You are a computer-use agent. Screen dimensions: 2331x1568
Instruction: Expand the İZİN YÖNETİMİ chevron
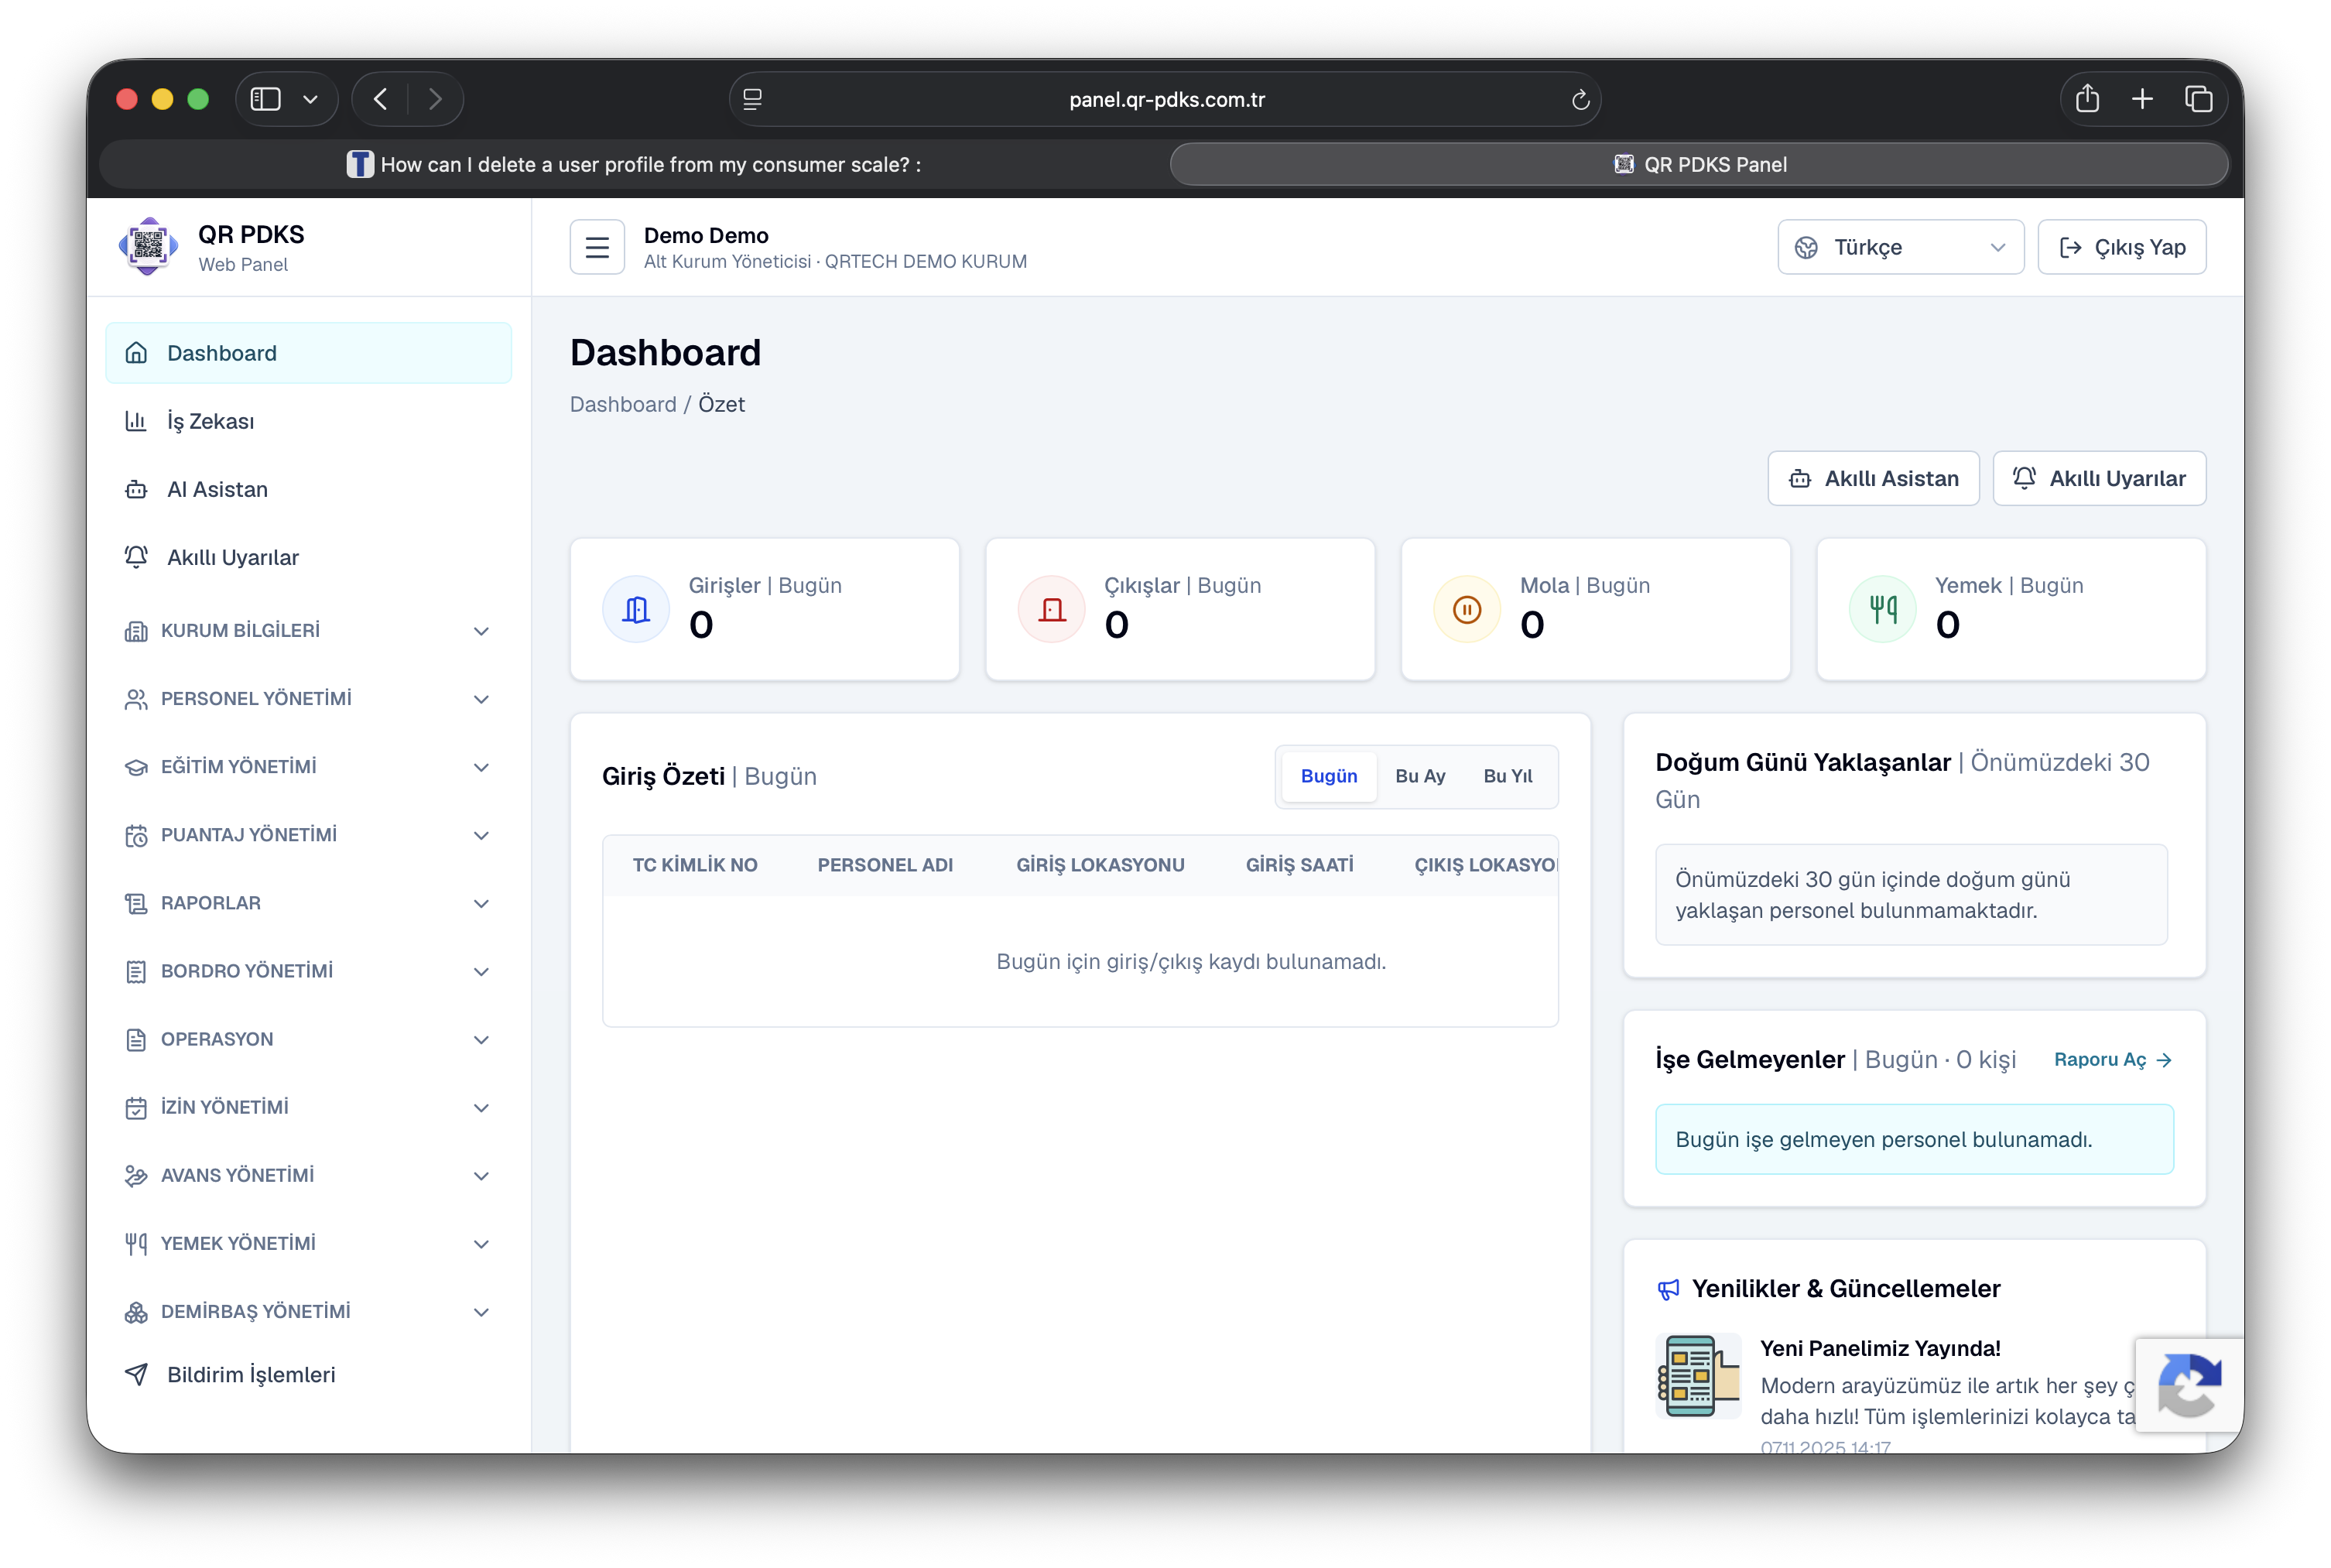tap(481, 1107)
